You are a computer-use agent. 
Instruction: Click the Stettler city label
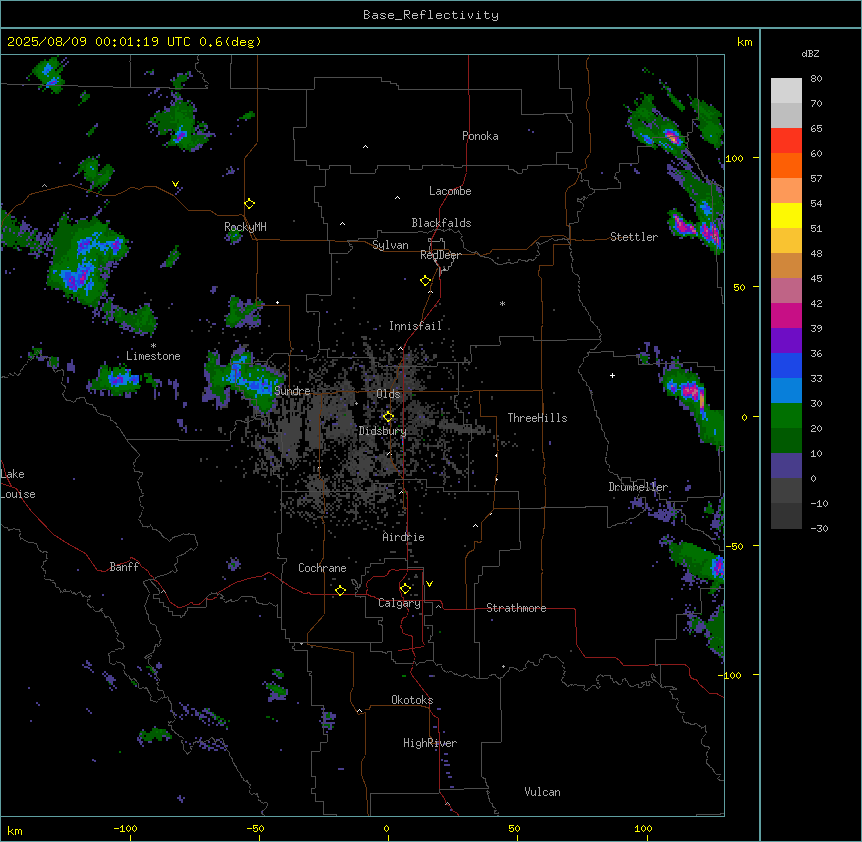(x=634, y=237)
